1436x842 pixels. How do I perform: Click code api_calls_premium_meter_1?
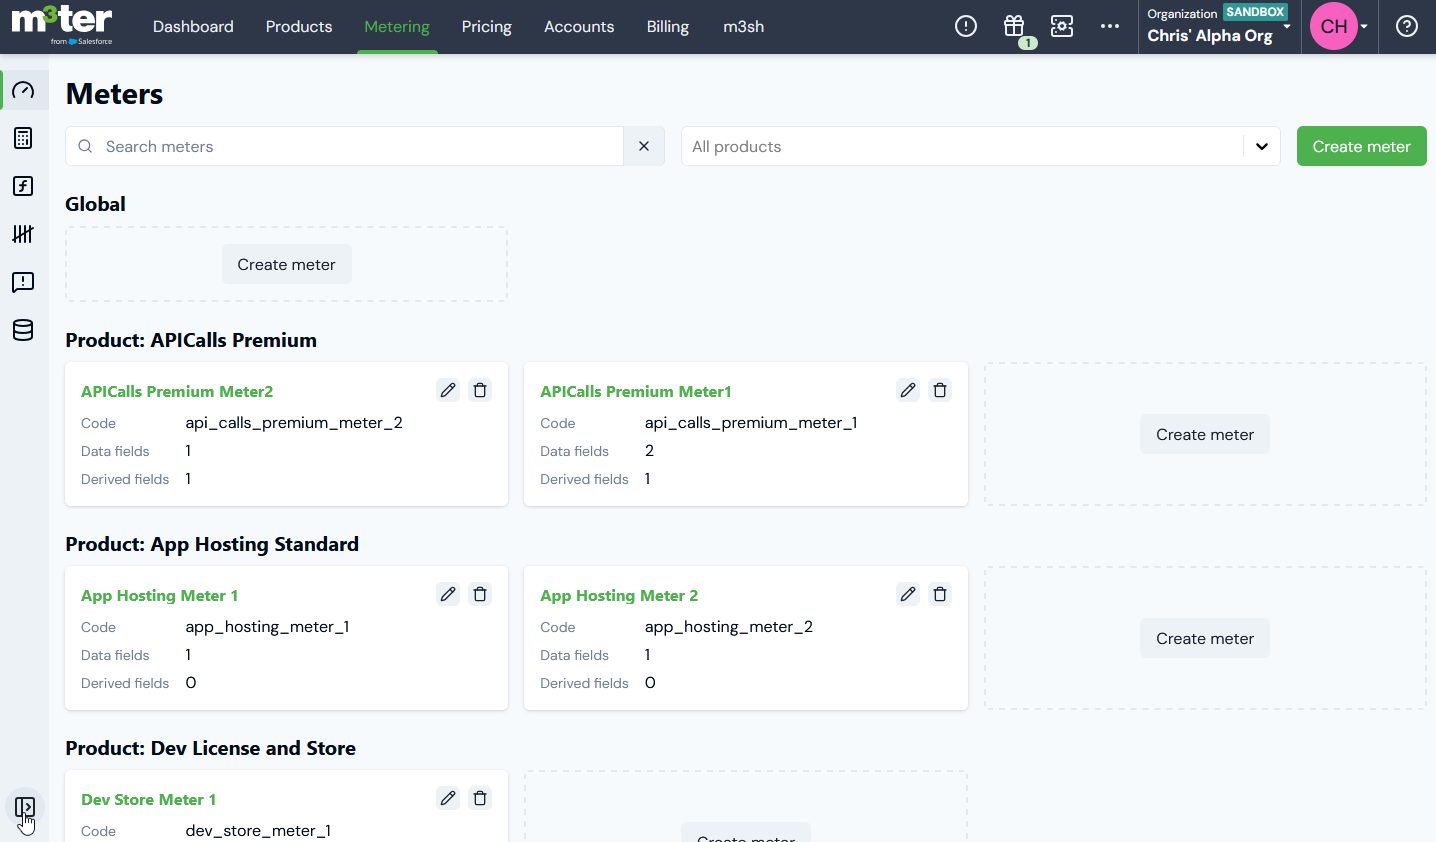point(751,423)
